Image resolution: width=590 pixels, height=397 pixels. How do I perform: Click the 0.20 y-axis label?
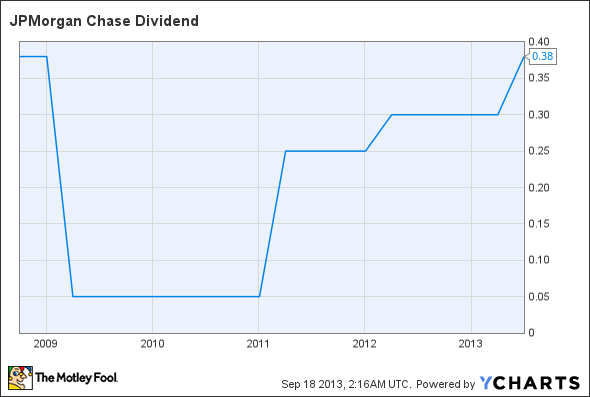(x=539, y=187)
